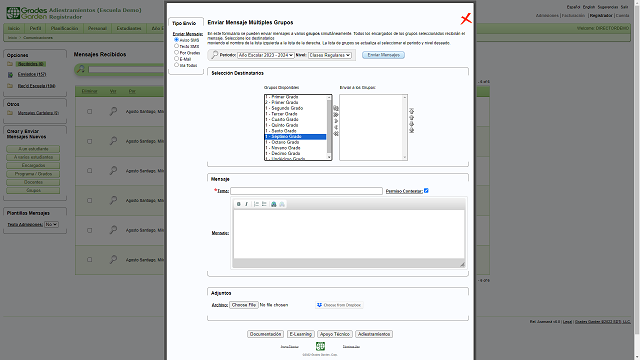The height and width of the screenshot is (360, 640).
Task: Click the Adiestramientos footer button
Action: (x=374, y=334)
